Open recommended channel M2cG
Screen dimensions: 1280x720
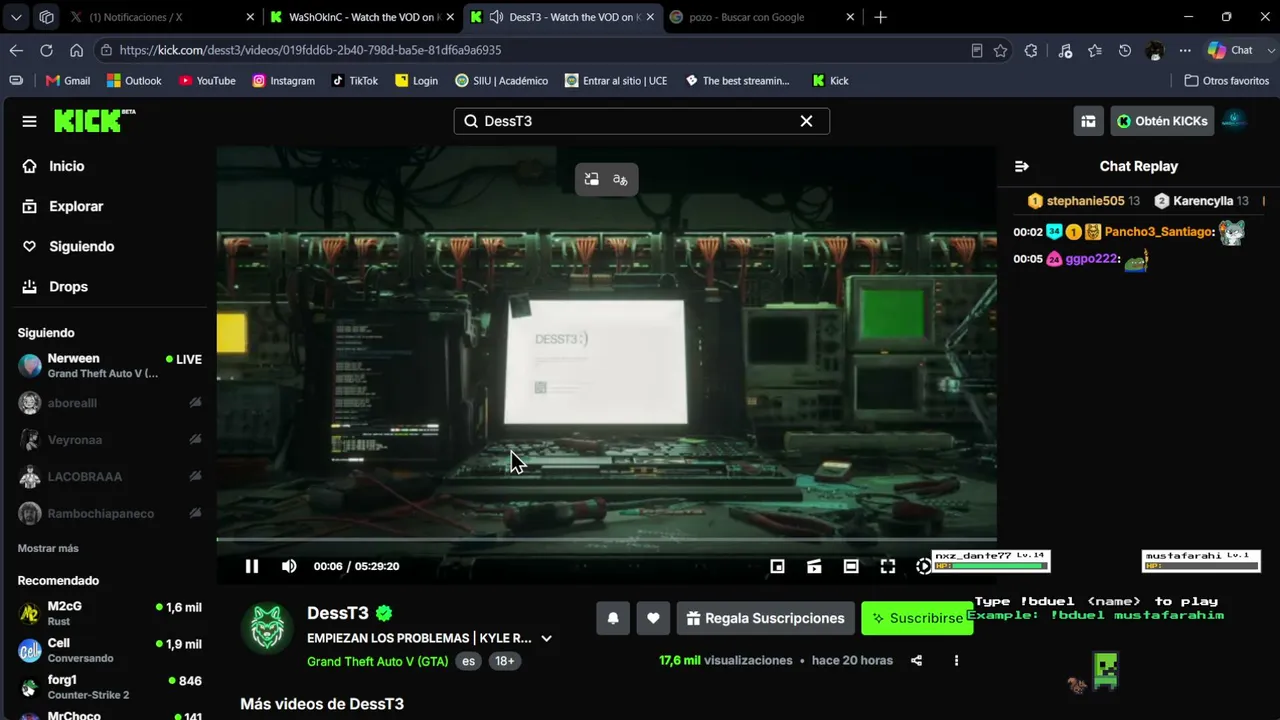tap(110, 613)
